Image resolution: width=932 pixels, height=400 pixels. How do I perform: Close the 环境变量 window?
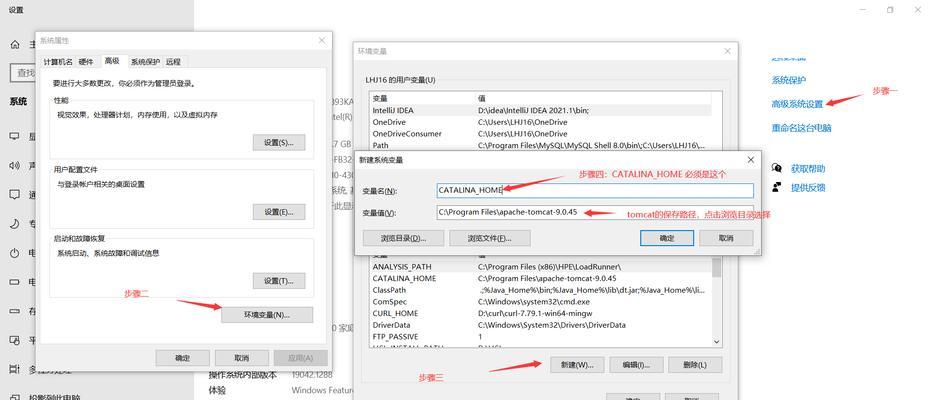(728, 51)
